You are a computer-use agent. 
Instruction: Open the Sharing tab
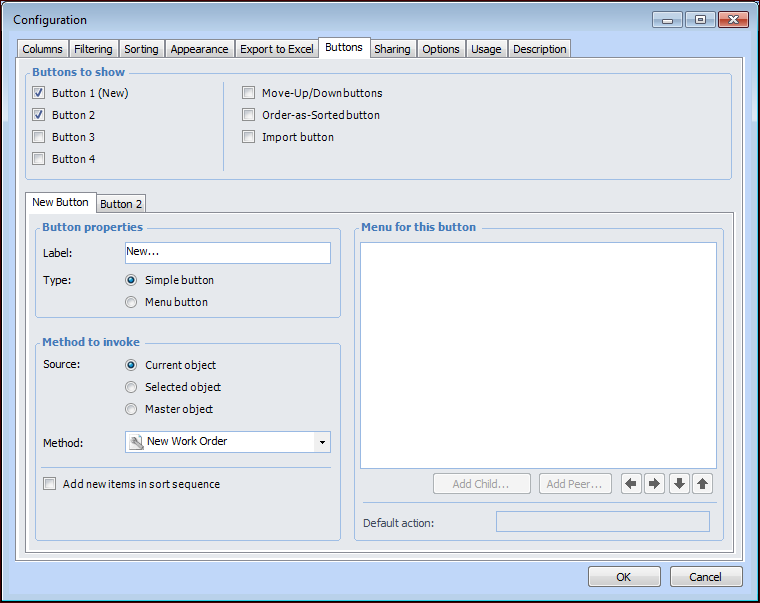(x=392, y=49)
